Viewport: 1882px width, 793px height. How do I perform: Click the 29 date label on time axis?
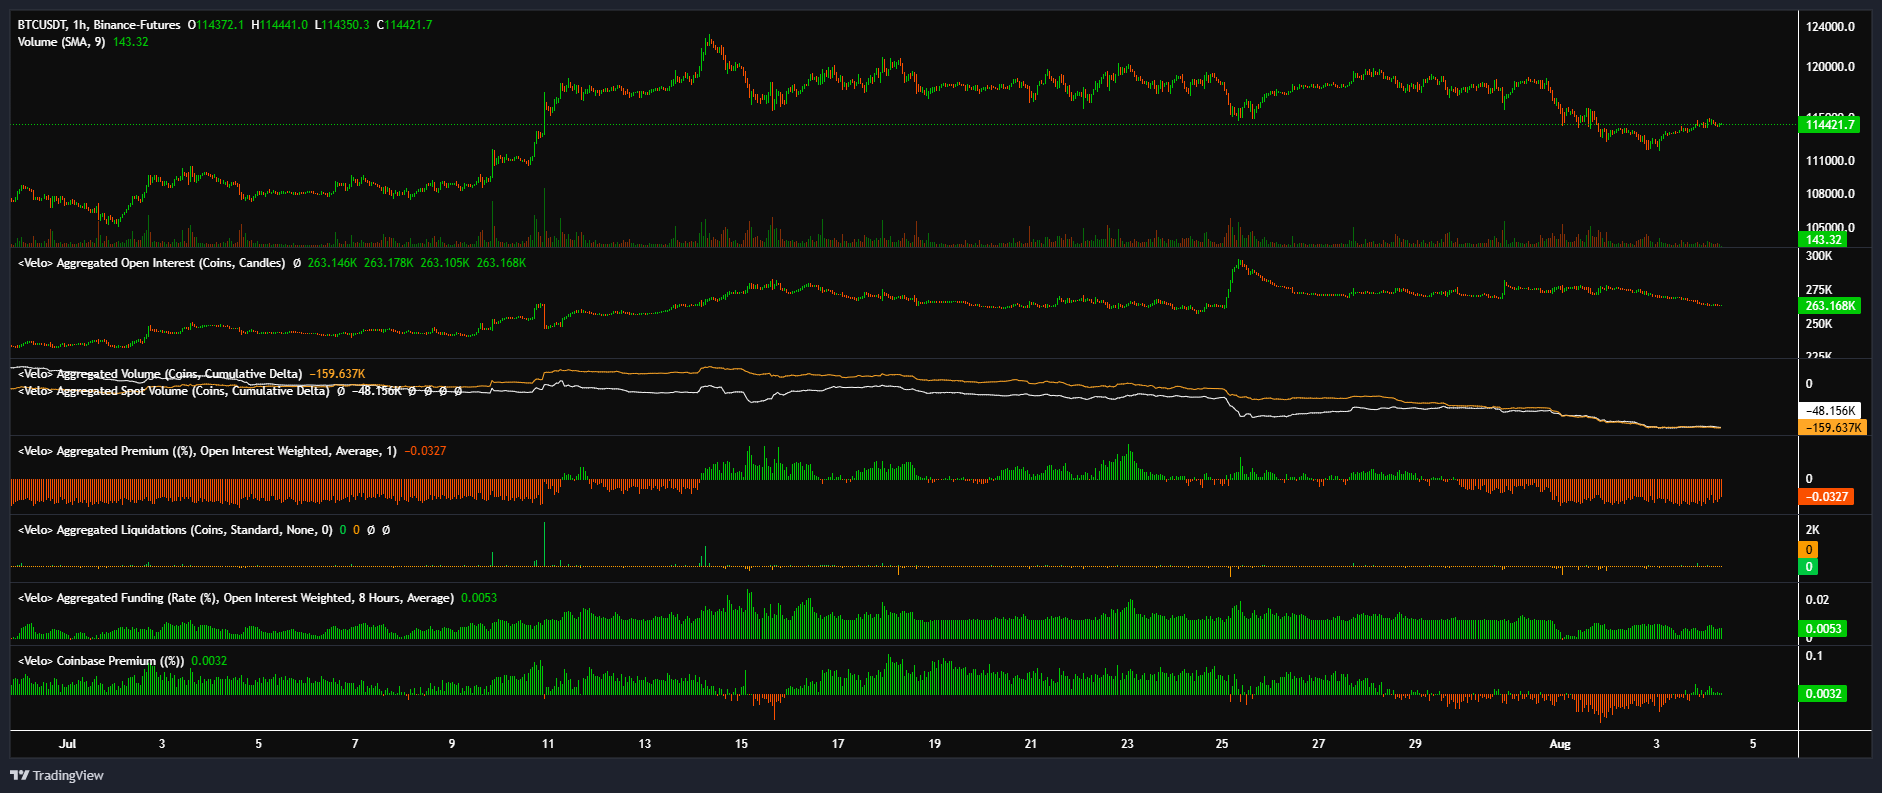coord(1415,744)
